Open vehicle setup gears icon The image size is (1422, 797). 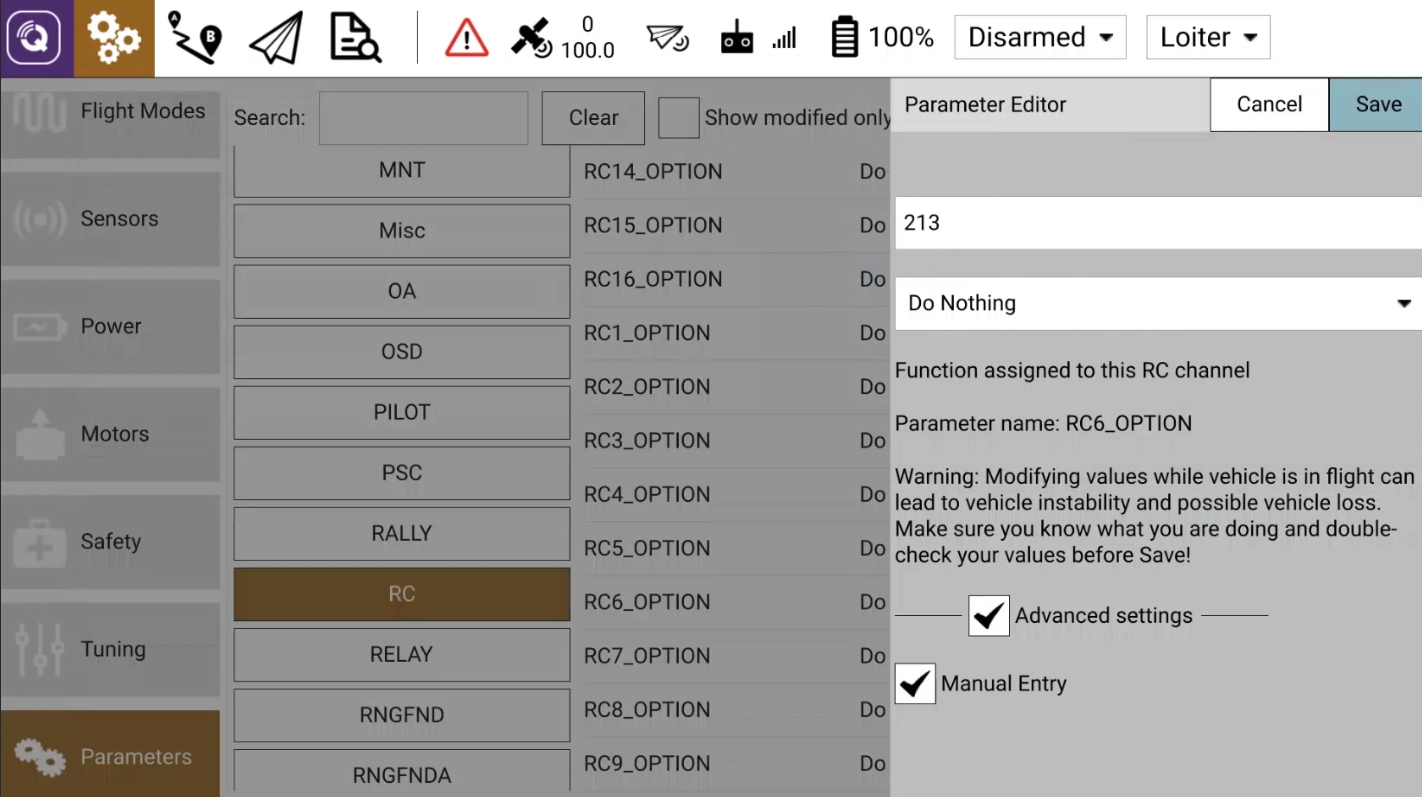click(113, 38)
